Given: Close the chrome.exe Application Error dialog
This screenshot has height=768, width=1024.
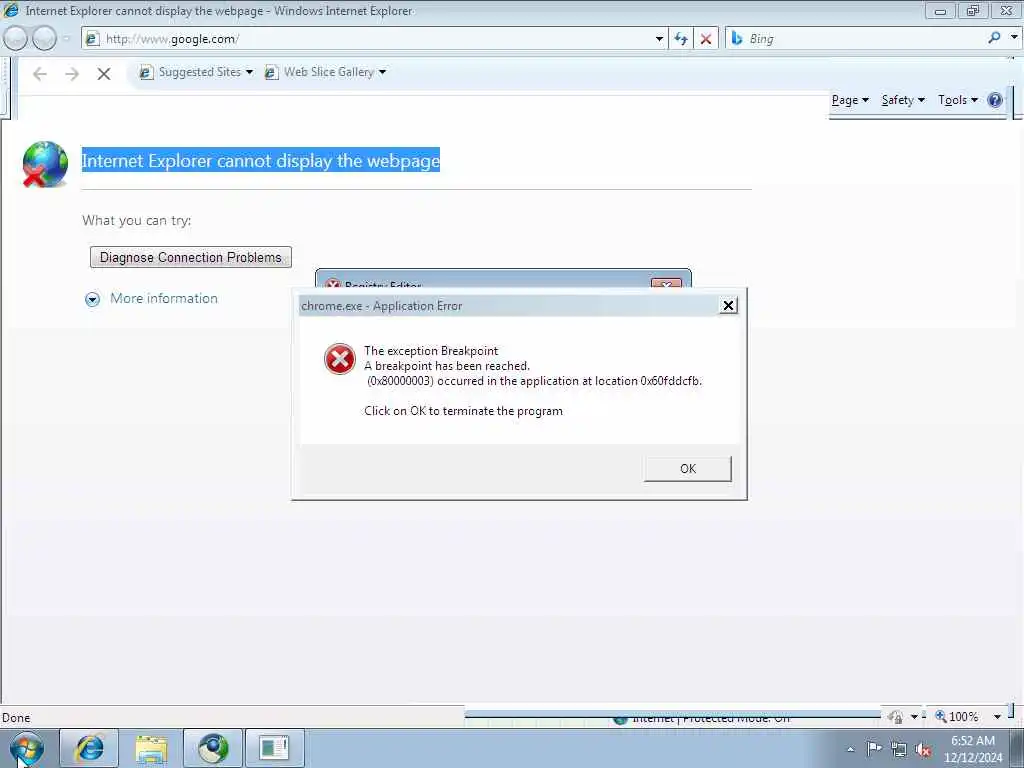Looking at the screenshot, I should (728, 306).
